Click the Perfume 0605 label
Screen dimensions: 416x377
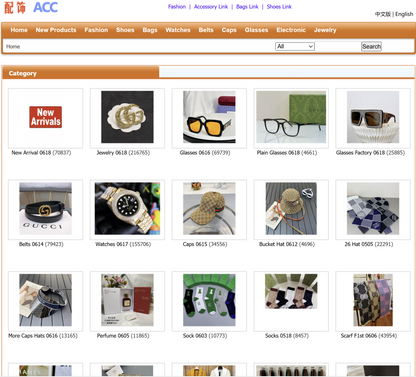(123, 336)
